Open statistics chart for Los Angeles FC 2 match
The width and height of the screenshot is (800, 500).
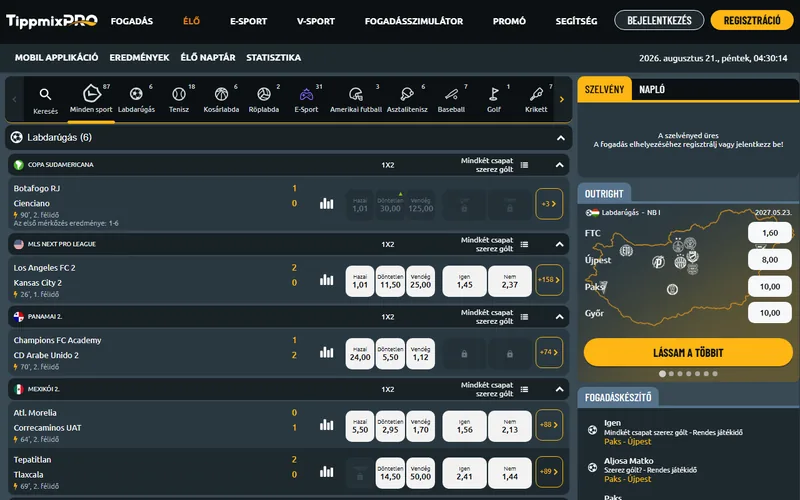click(327, 280)
